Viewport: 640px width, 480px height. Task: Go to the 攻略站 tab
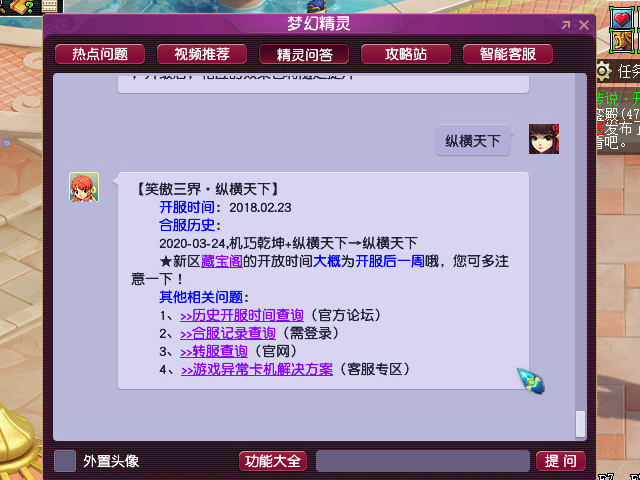click(406, 54)
